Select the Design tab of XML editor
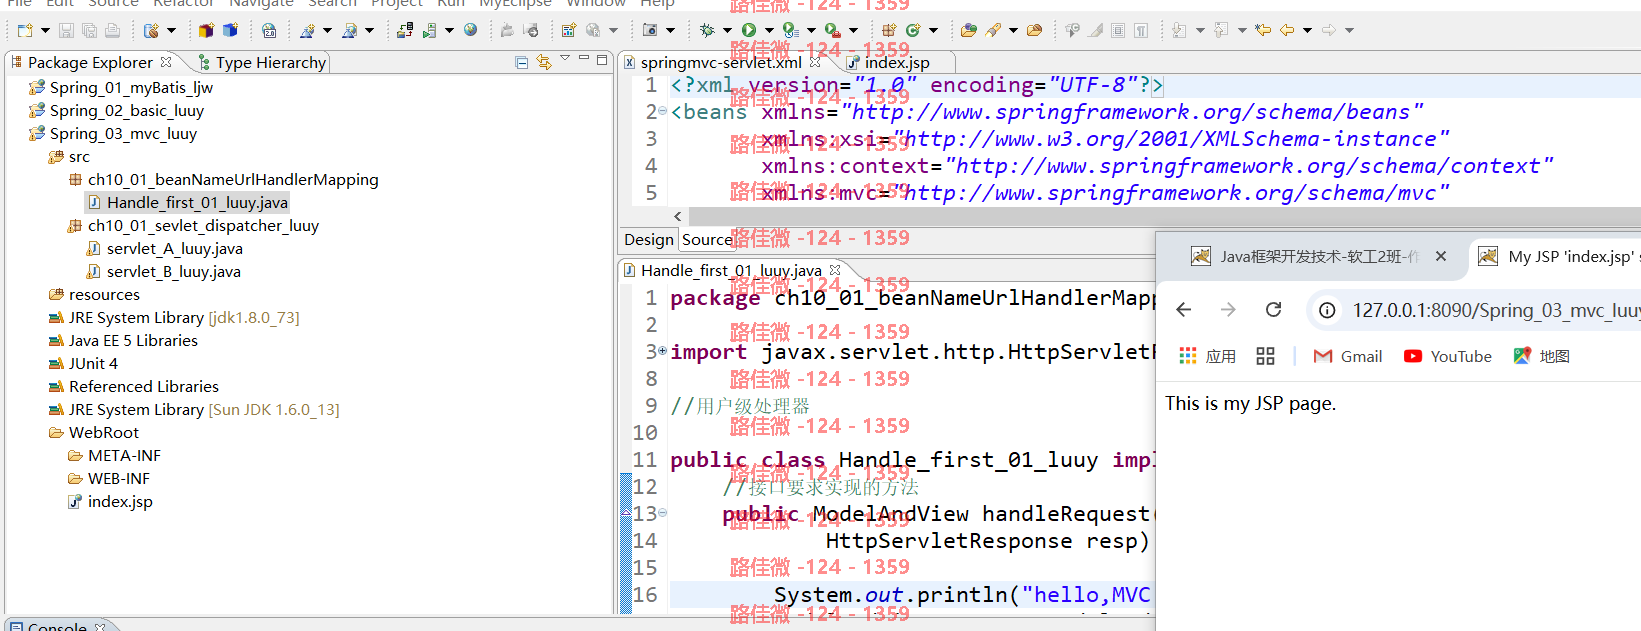1641x631 pixels. tap(649, 239)
